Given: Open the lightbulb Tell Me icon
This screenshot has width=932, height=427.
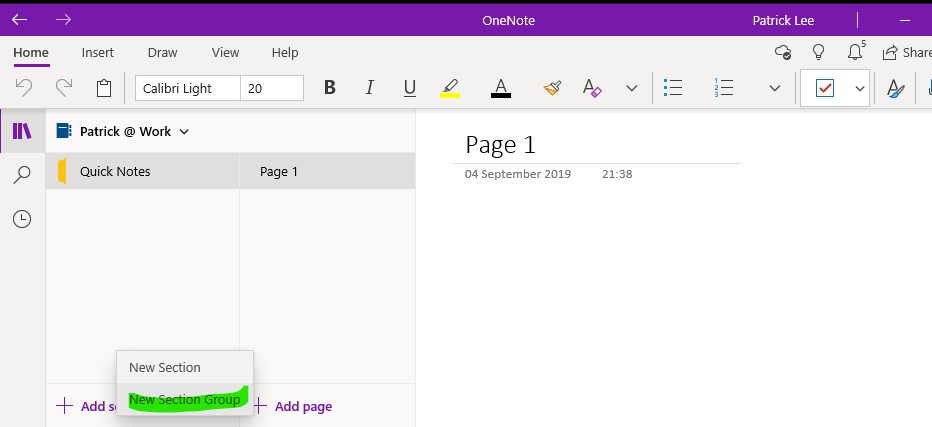Looking at the screenshot, I should click(x=818, y=52).
